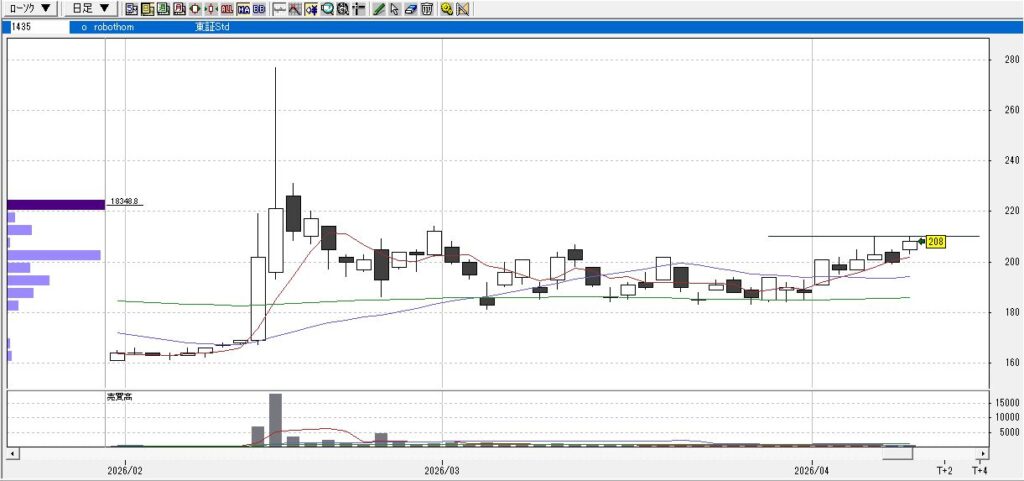Click the trash can delete icon

click(426, 10)
